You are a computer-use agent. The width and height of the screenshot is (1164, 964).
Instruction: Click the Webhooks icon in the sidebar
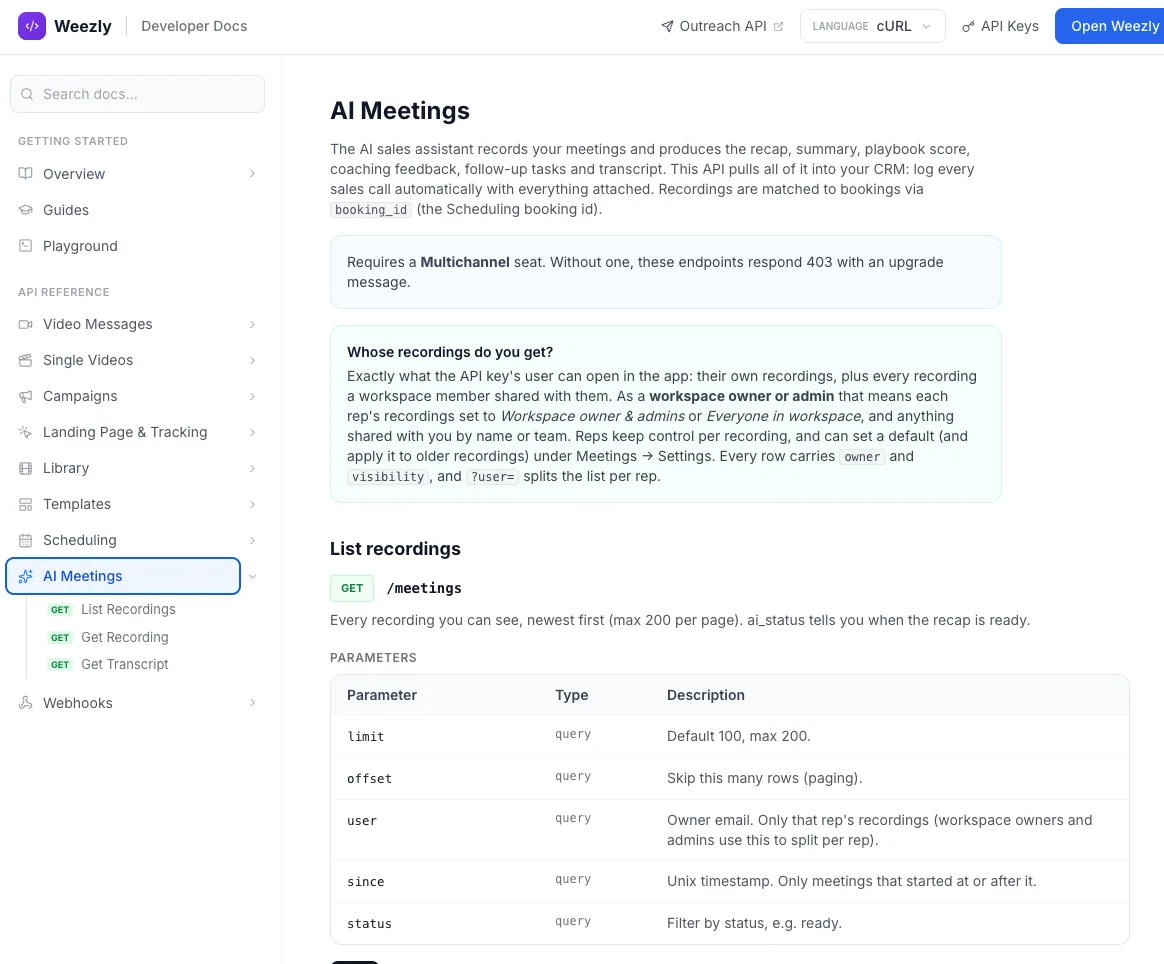coord(25,703)
